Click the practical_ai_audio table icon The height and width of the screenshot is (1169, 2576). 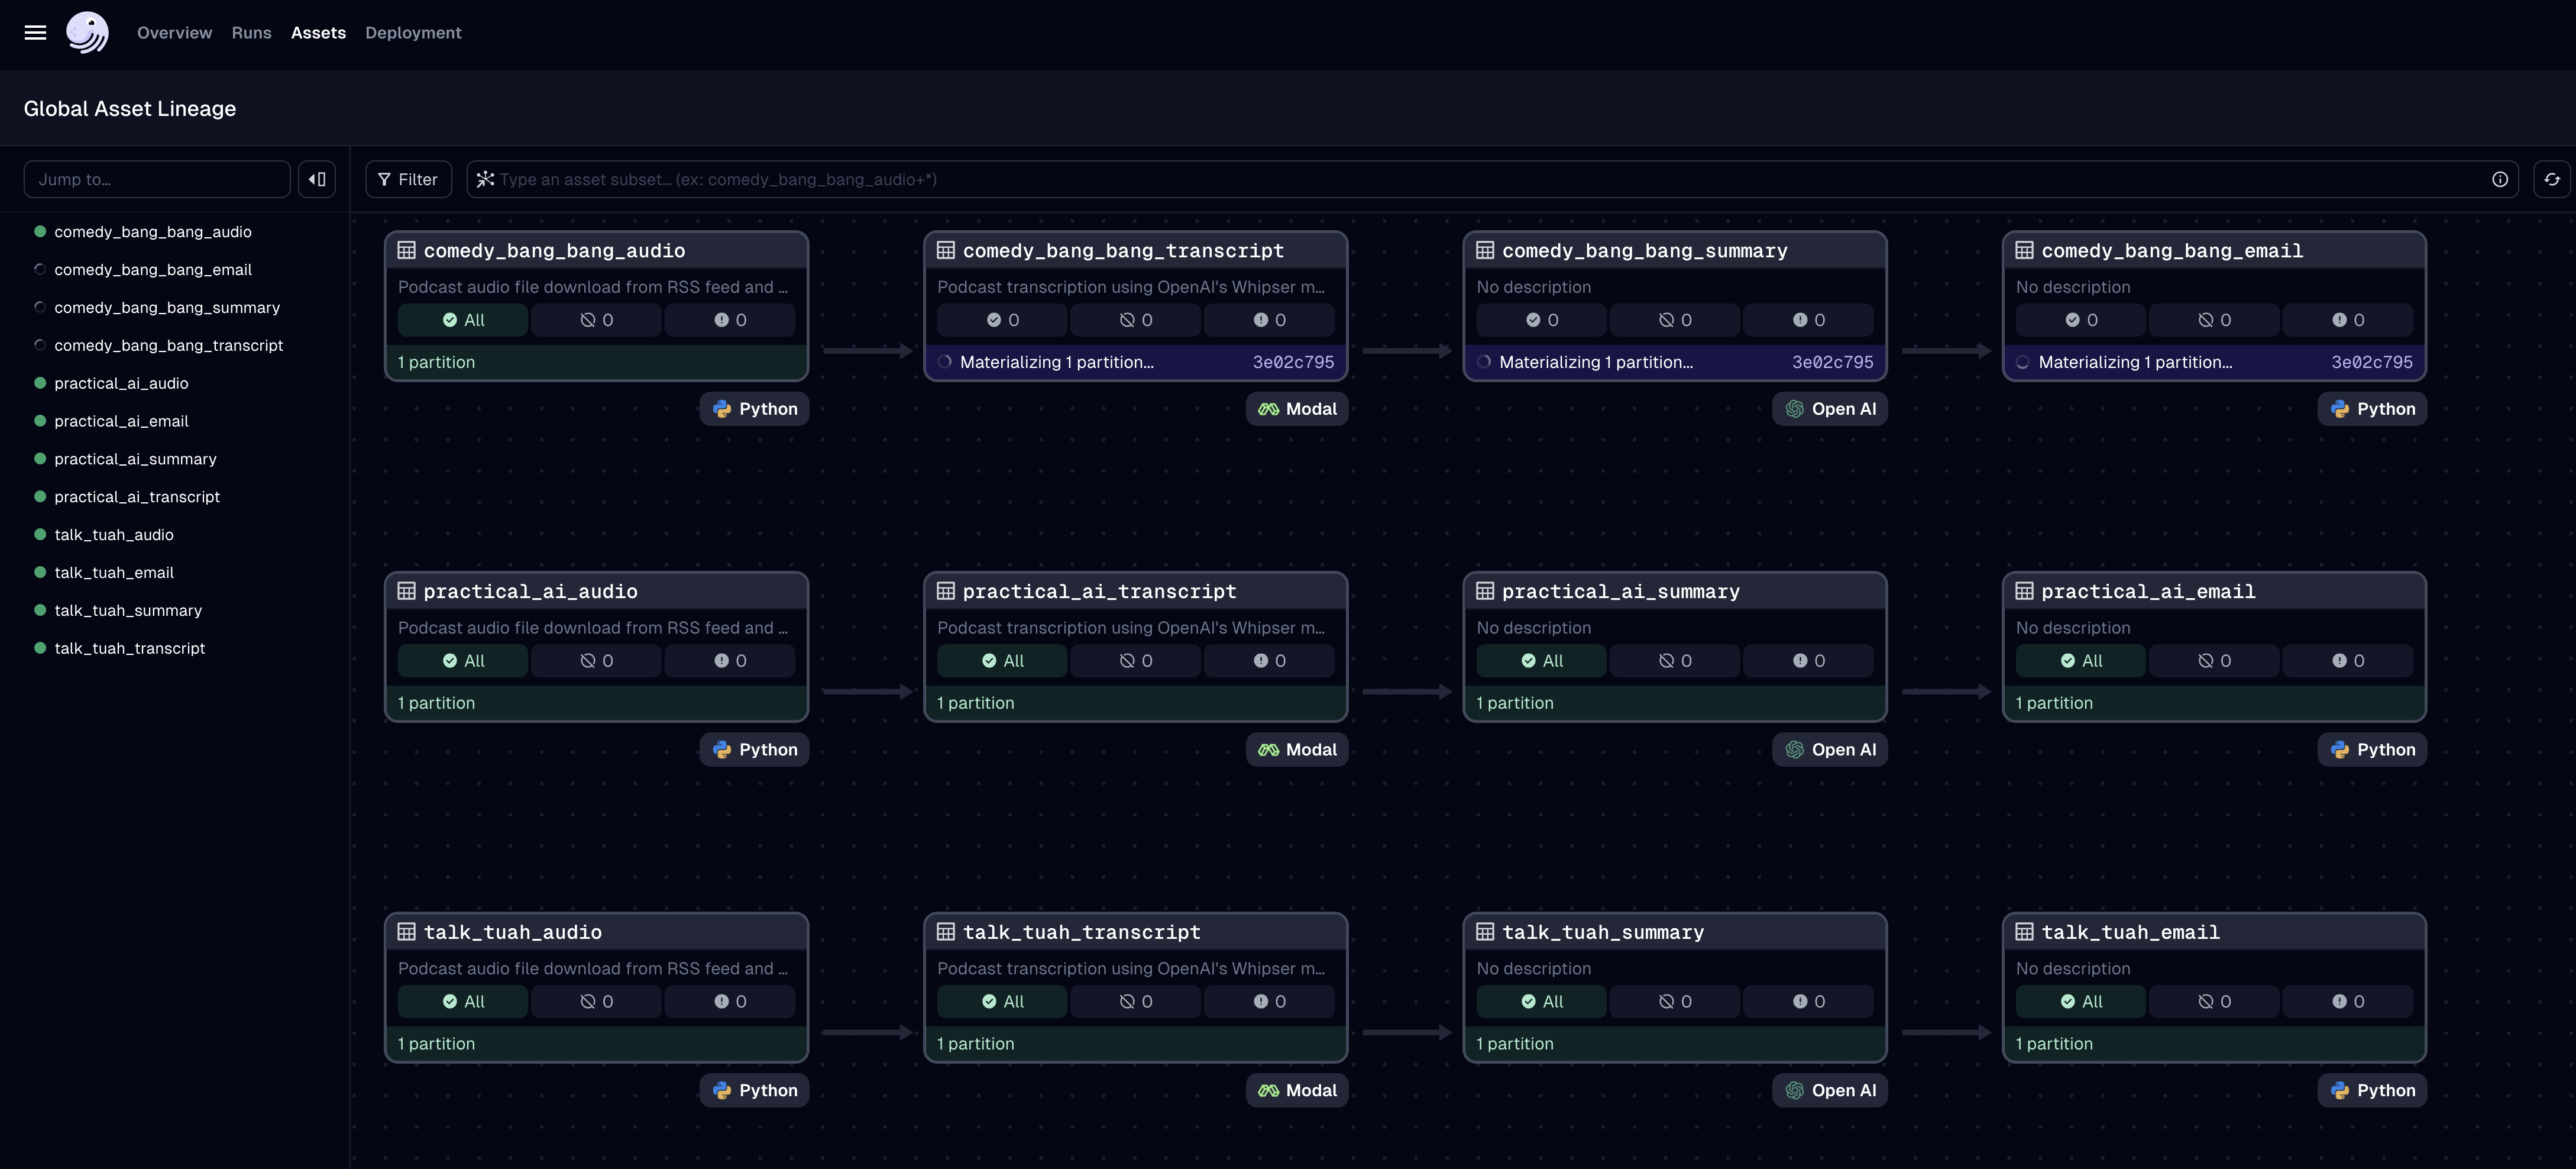pos(407,591)
